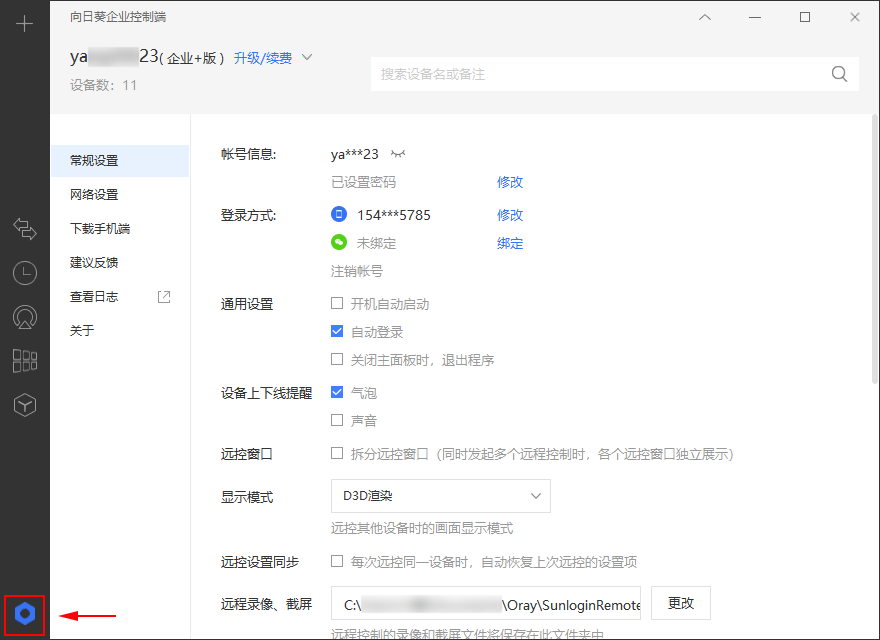The image size is (880, 640).
Task: Click the 注销帐号 link
Action: click(357, 271)
